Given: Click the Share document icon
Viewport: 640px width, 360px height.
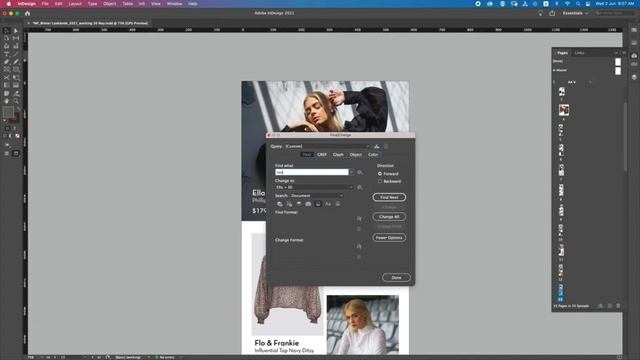Looking at the screenshot, I should tap(552, 13).
